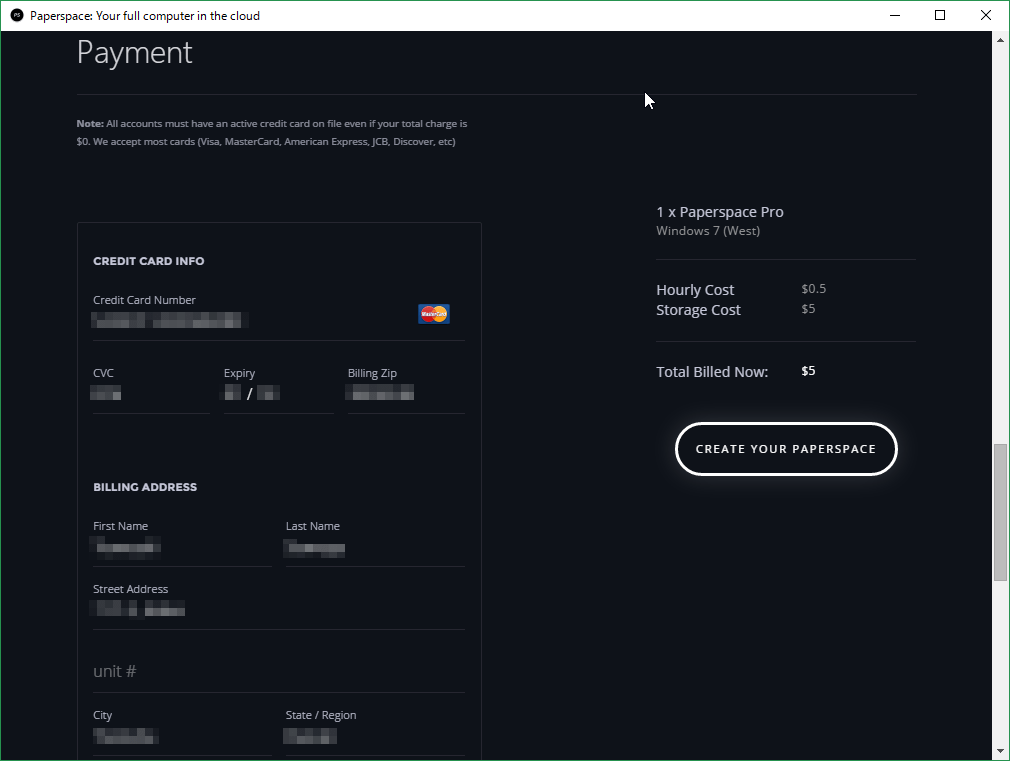Click the '1 x Paperspace Pro' text
1010x761 pixels.
(x=719, y=212)
